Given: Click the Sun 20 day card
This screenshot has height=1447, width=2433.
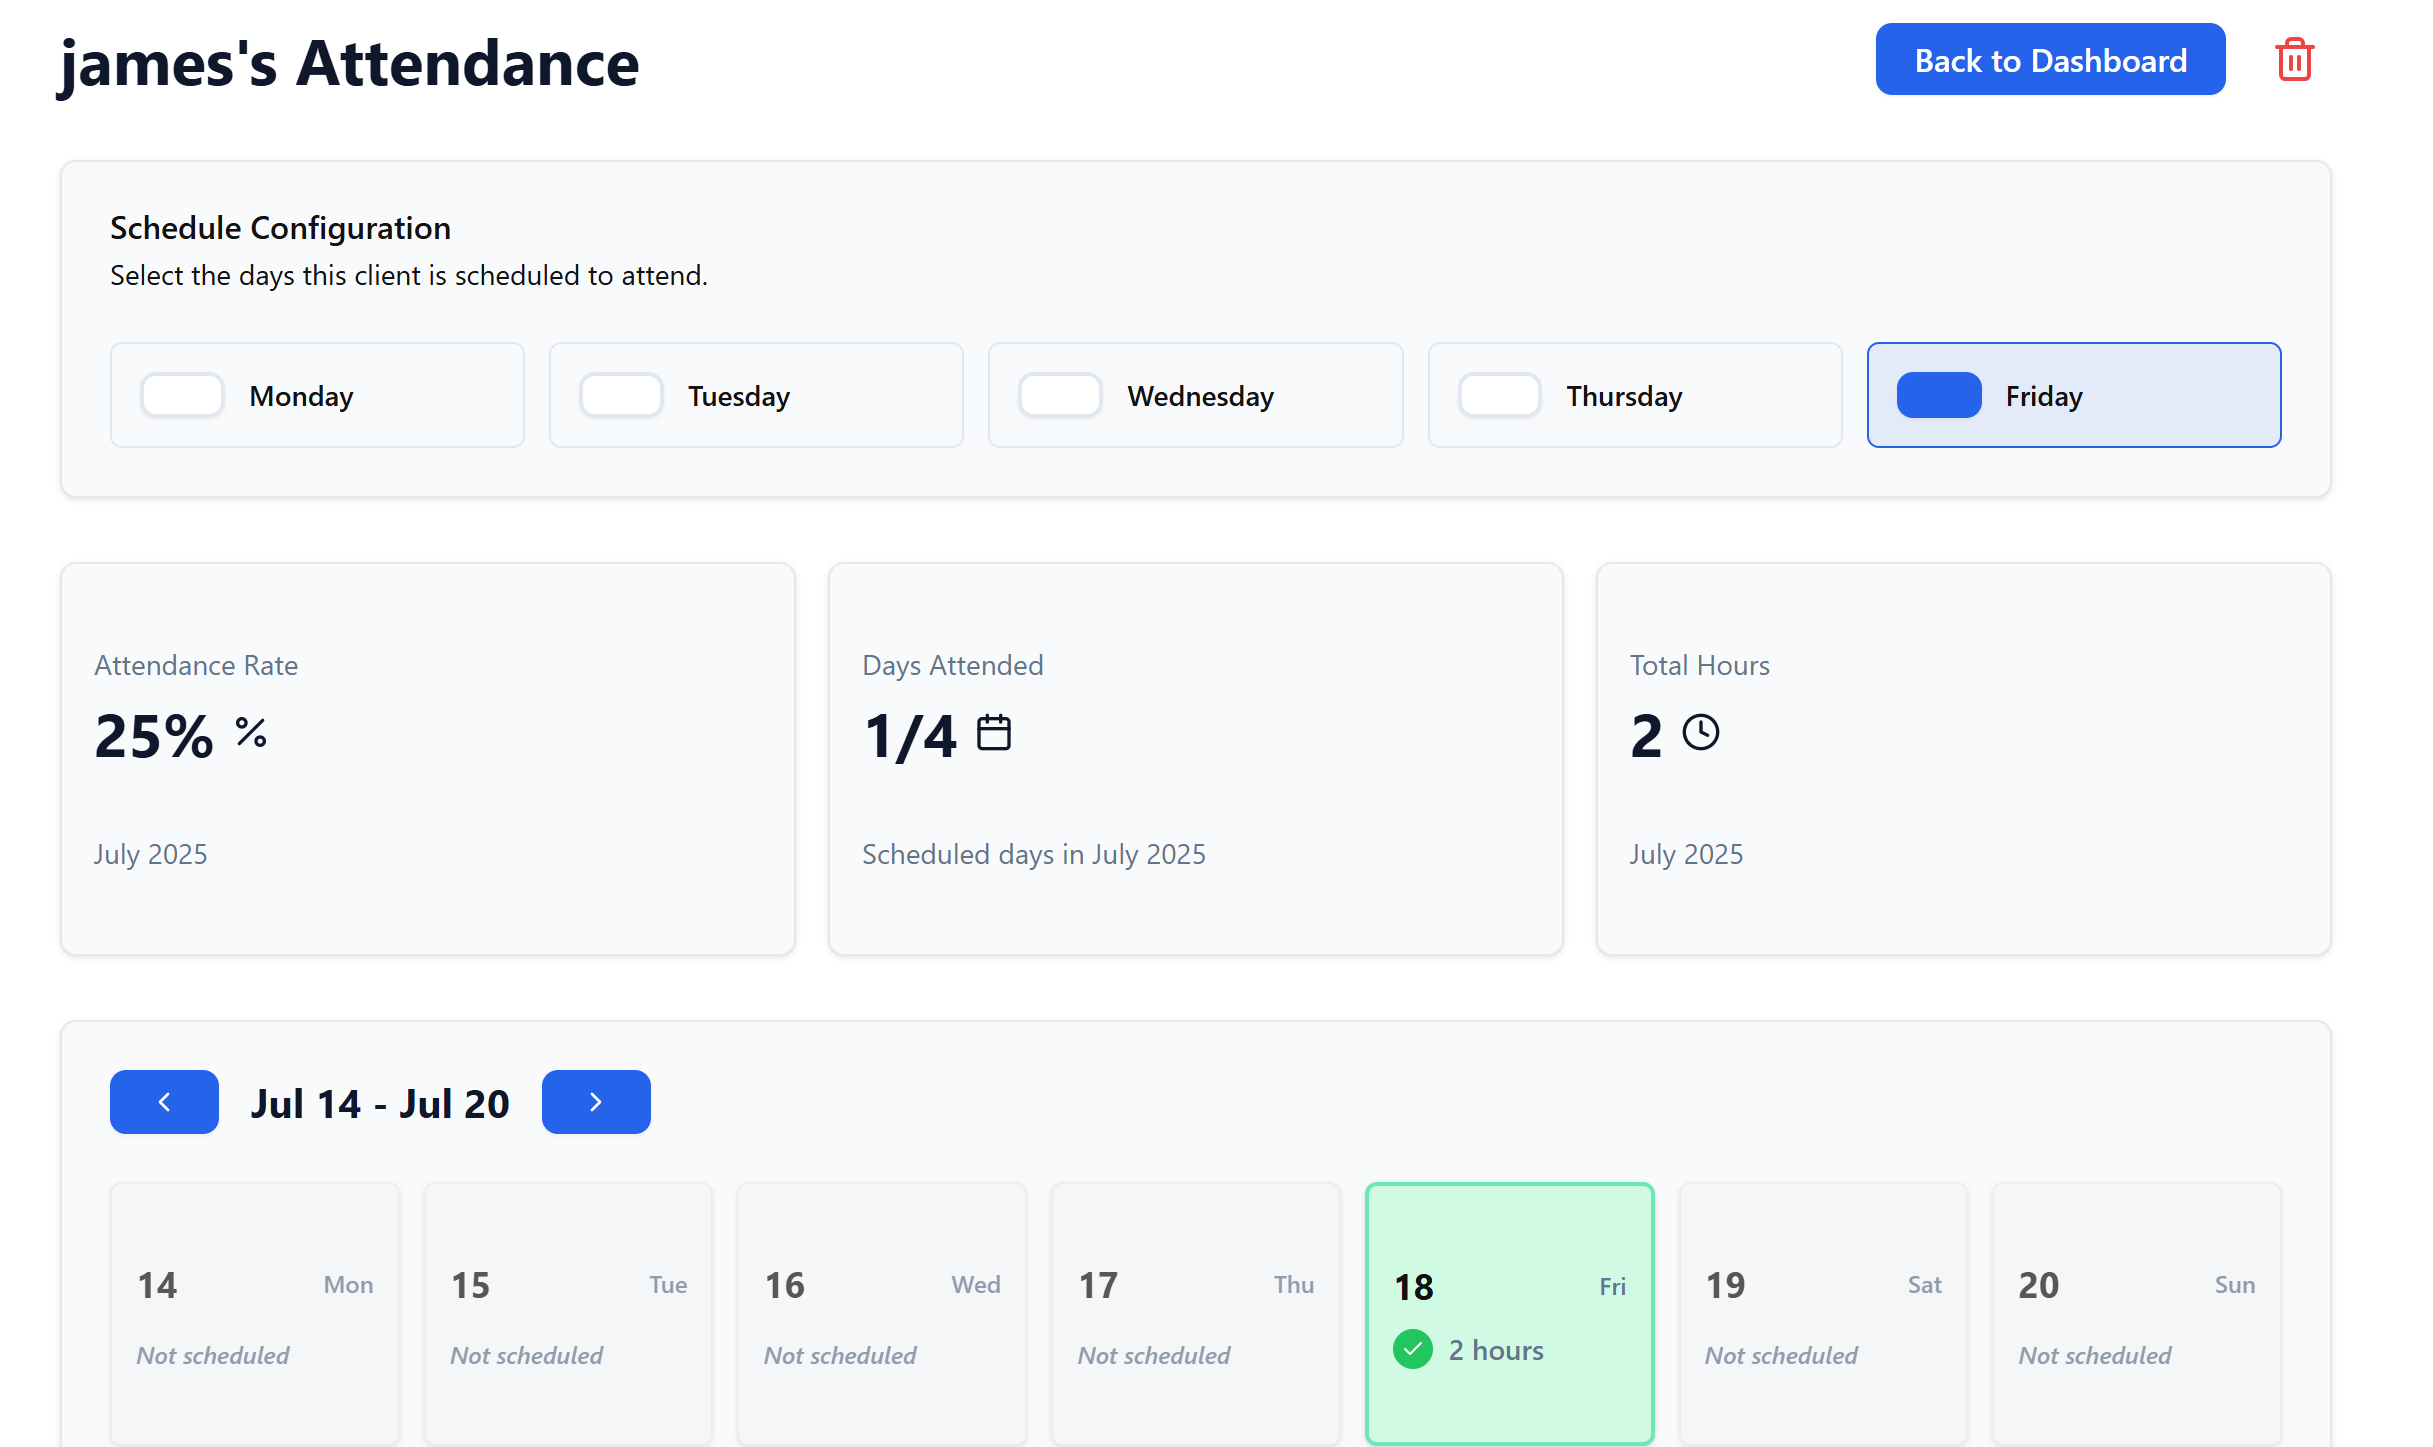Looking at the screenshot, I should click(x=2136, y=1313).
